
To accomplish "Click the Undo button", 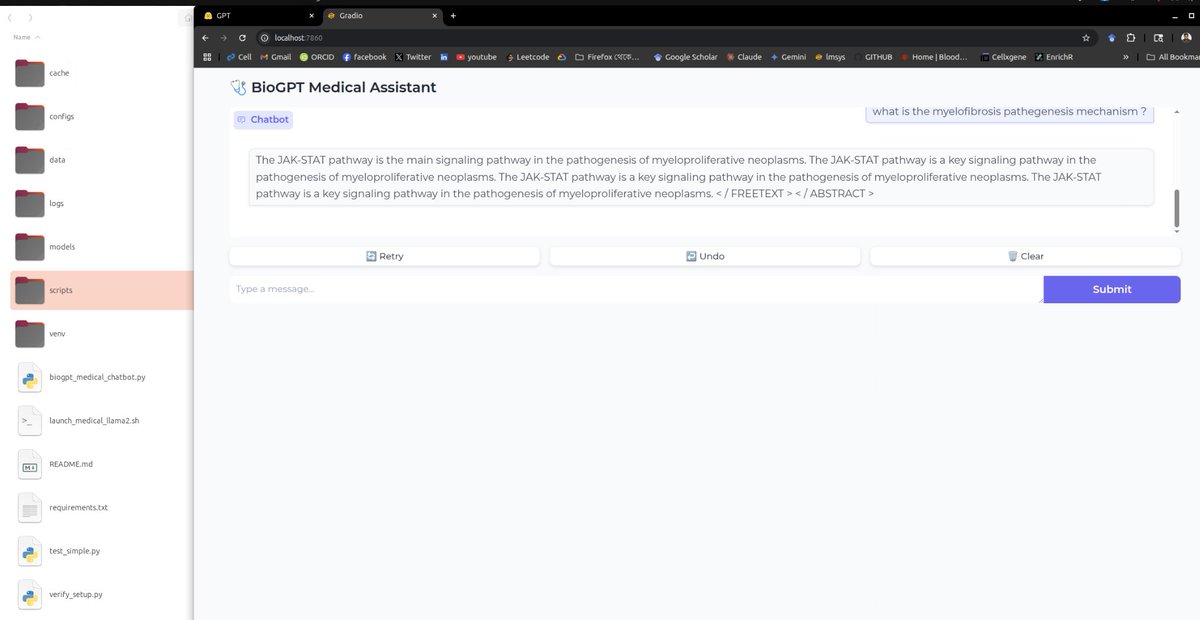I will click(x=705, y=256).
